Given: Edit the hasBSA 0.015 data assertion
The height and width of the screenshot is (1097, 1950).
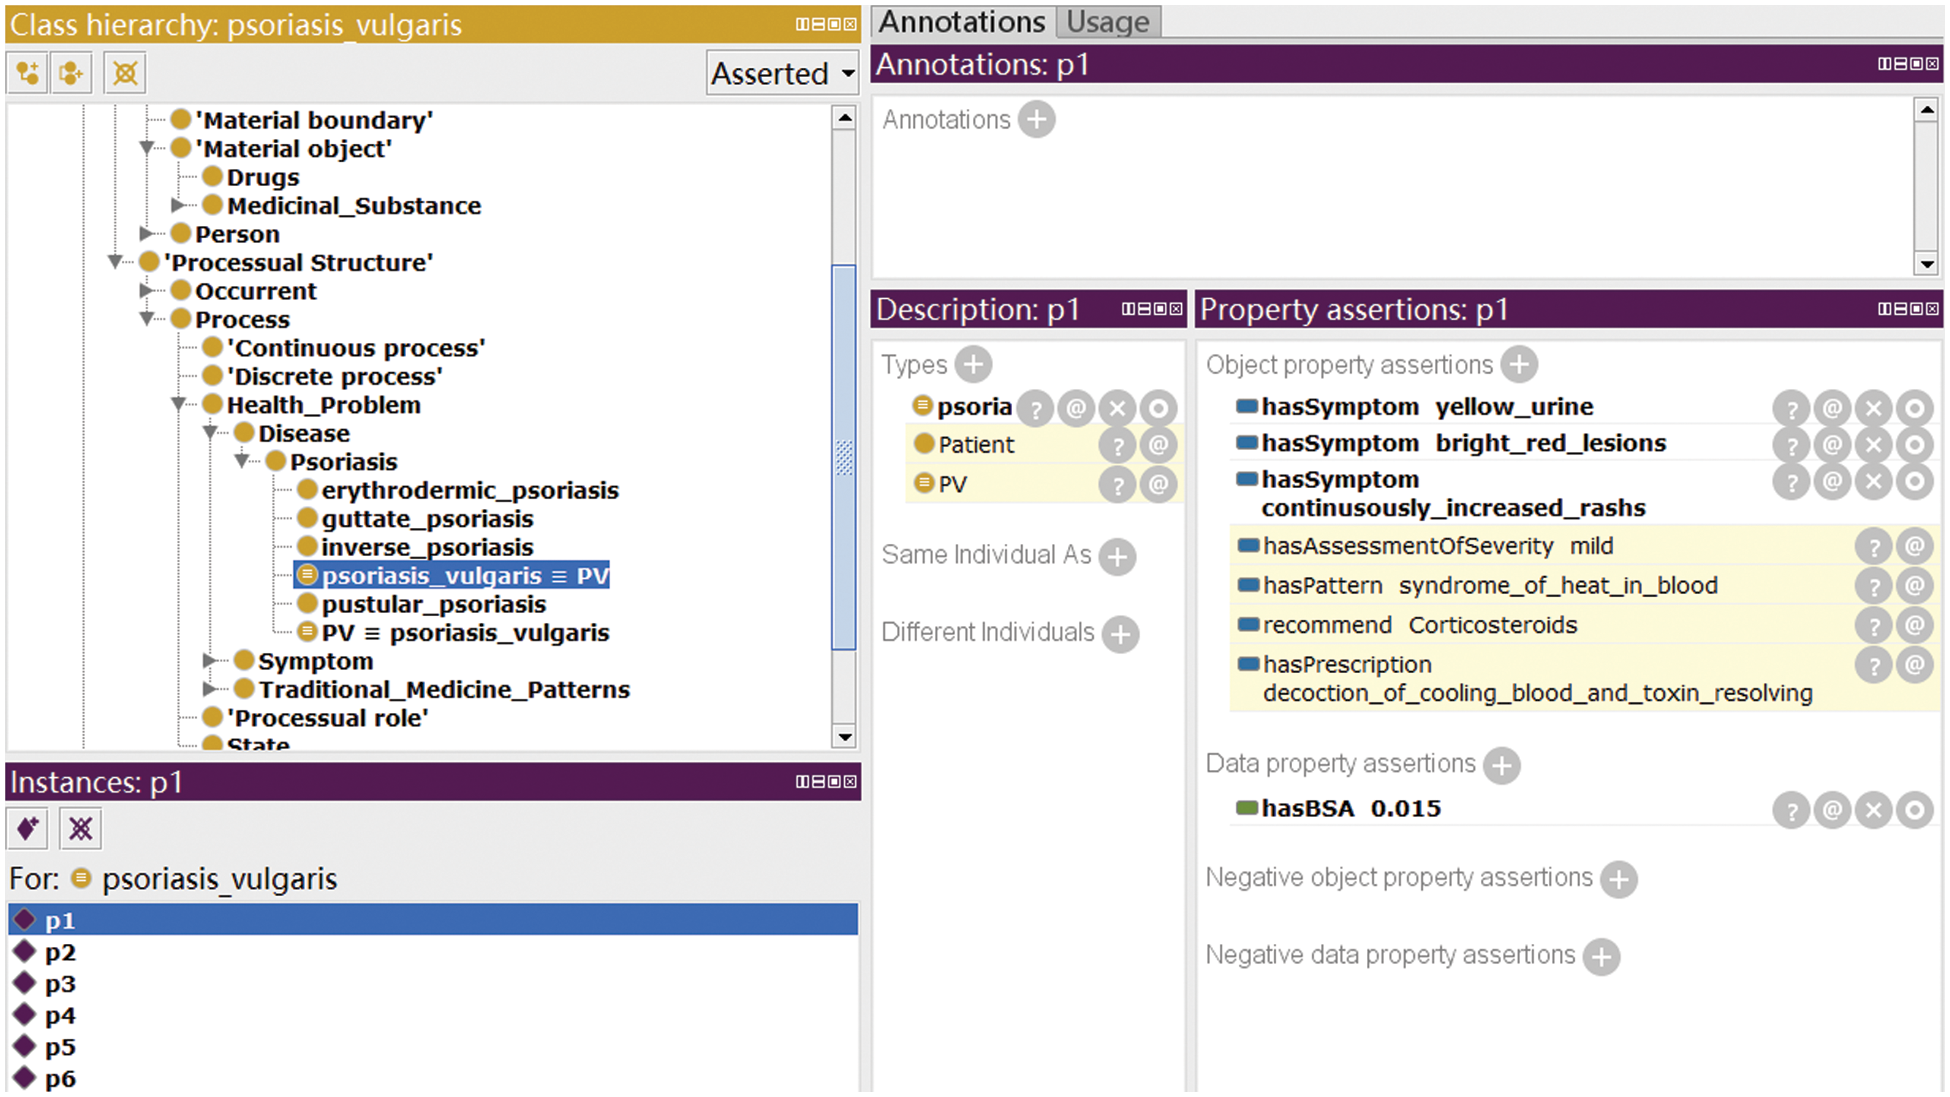Looking at the screenshot, I should pos(1914,810).
